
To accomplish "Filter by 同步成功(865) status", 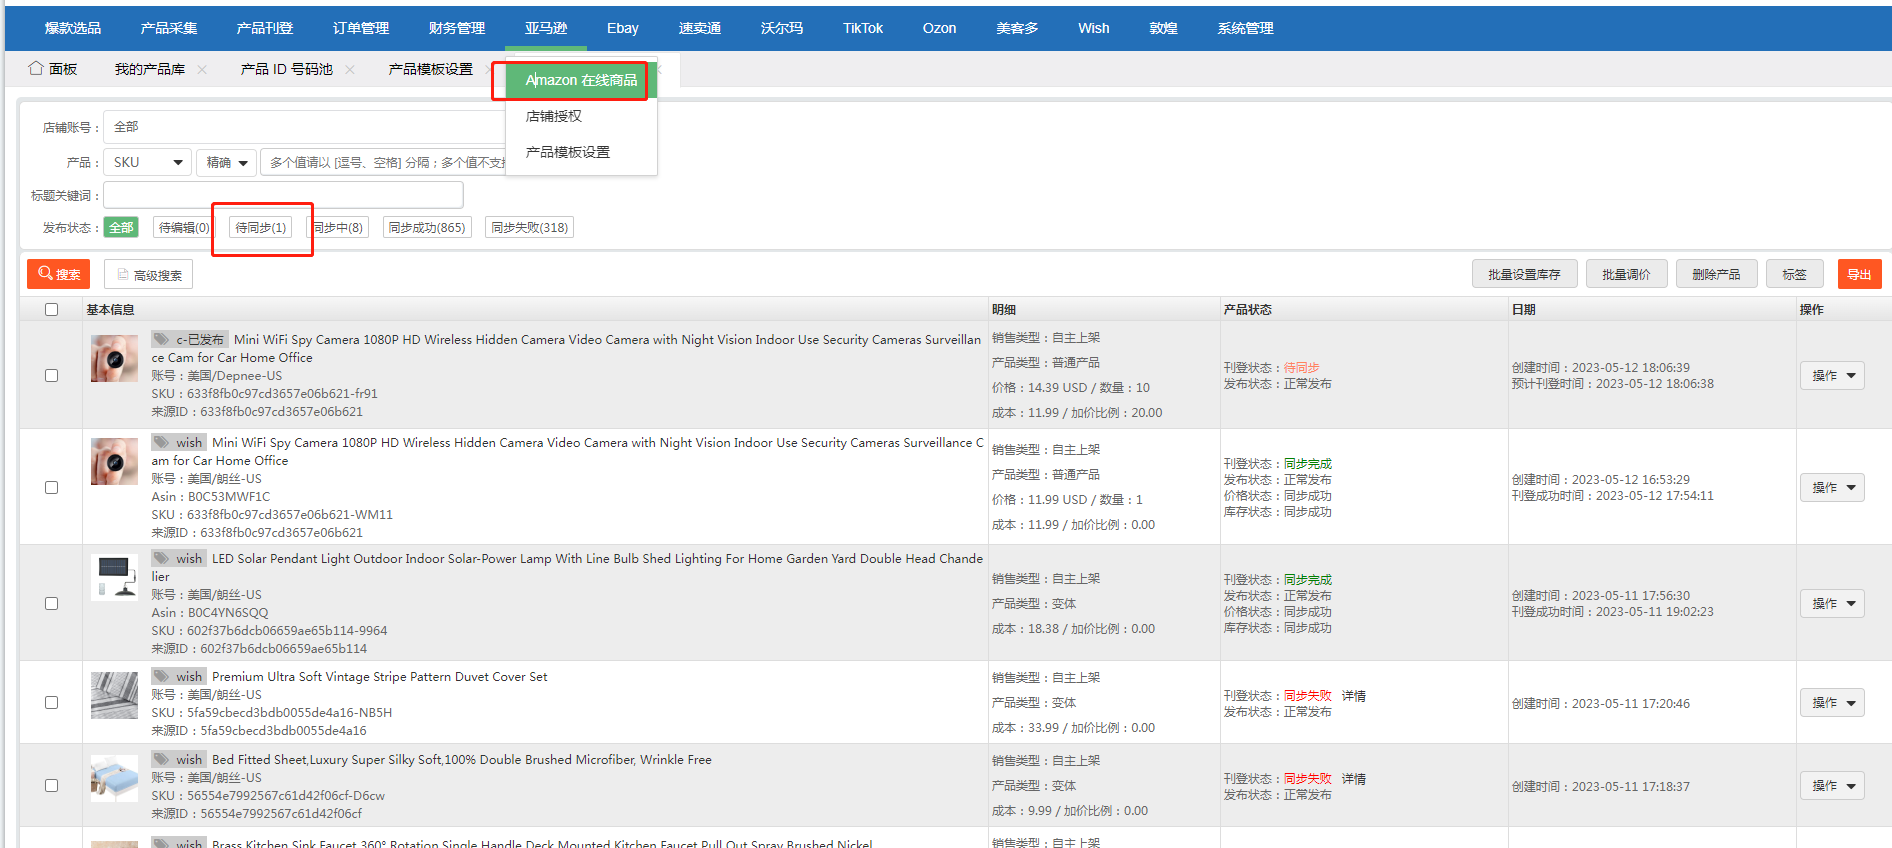I will [427, 228].
